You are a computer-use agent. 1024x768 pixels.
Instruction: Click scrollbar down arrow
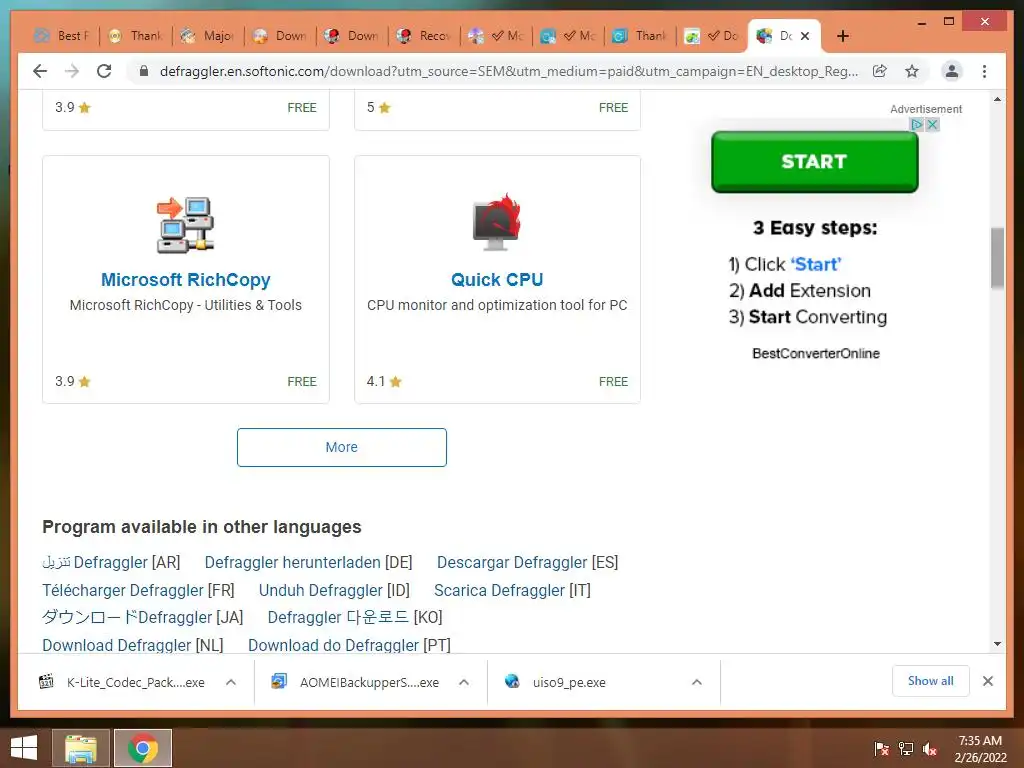[997, 644]
